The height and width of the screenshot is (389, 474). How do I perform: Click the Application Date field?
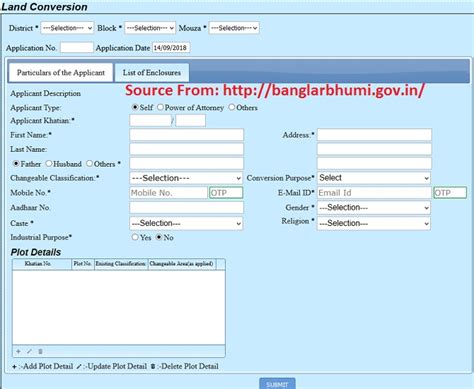[171, 48]
